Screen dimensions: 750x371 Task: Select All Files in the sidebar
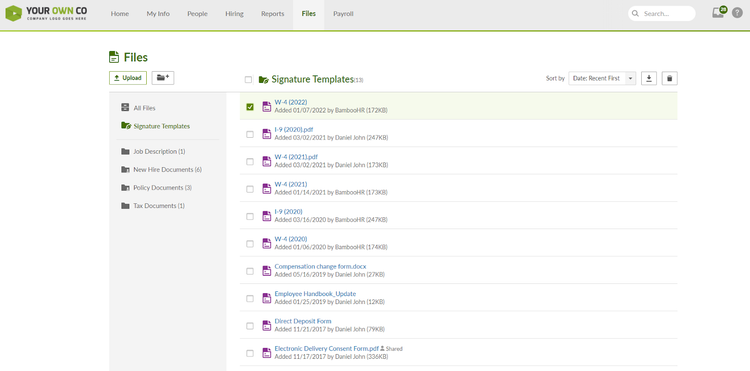point(138,108)
